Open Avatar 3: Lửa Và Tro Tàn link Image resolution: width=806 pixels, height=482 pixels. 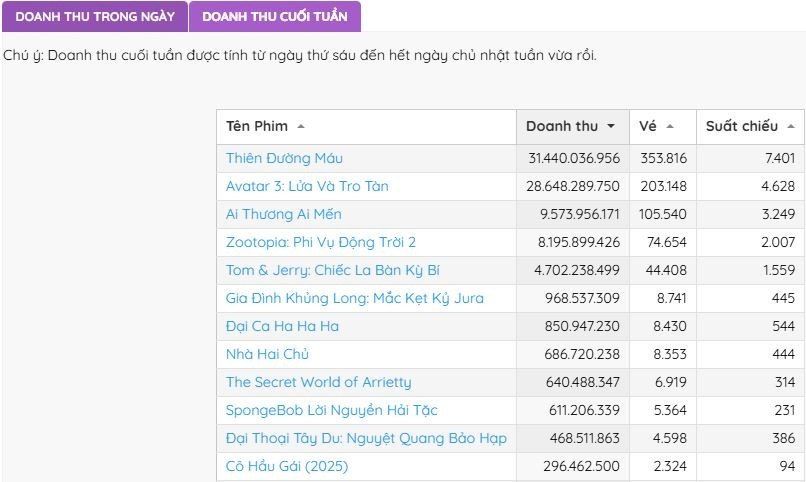[x=307, y=186]
